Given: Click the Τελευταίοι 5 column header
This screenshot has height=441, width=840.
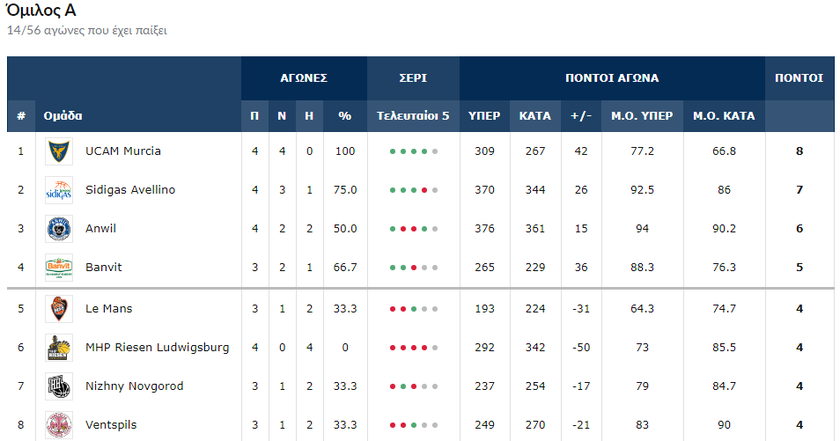Looking at the screenshot, I should point(413,116).
